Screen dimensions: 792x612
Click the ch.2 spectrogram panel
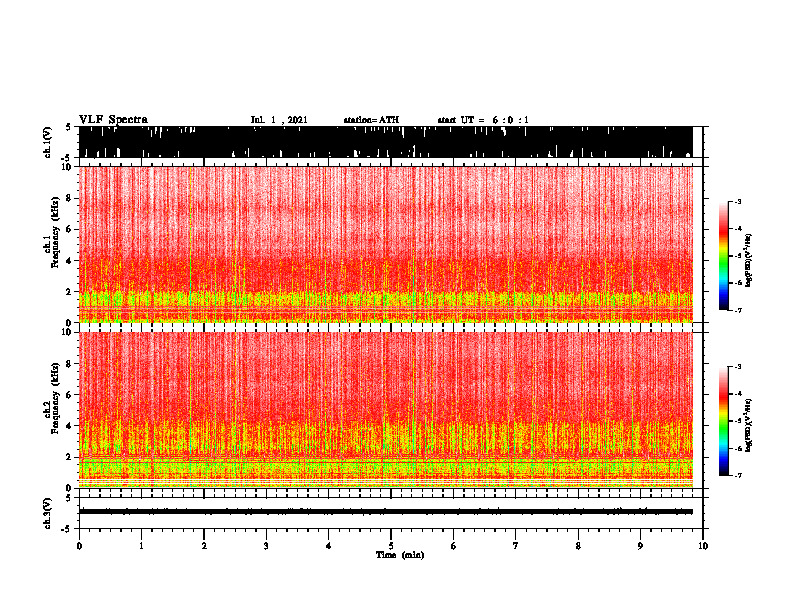click(386, 410)
